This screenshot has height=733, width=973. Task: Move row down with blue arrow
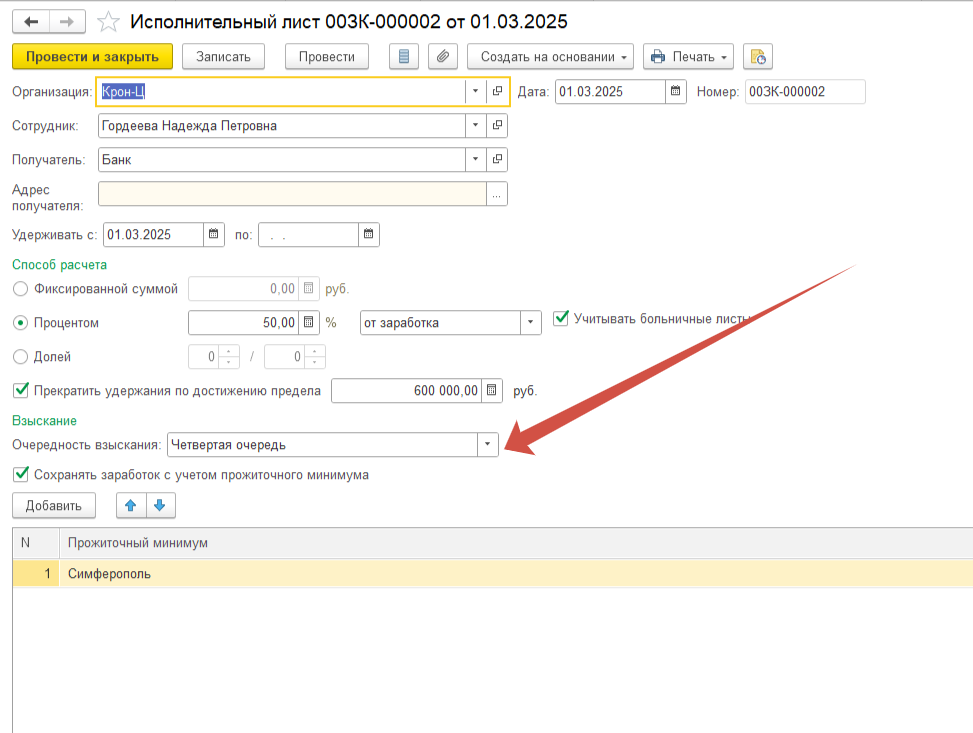(x=161, y=506)
